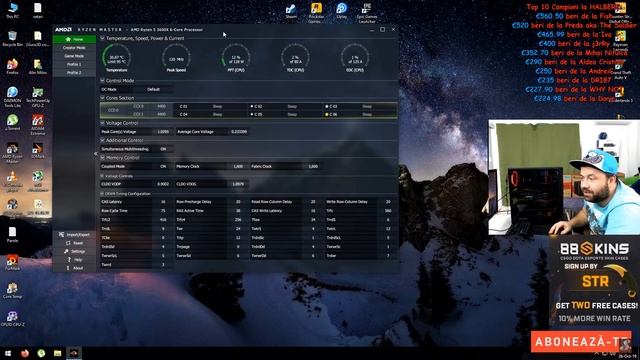Open CPUID CPU-Z desktop icon

(x=12, y=318)
